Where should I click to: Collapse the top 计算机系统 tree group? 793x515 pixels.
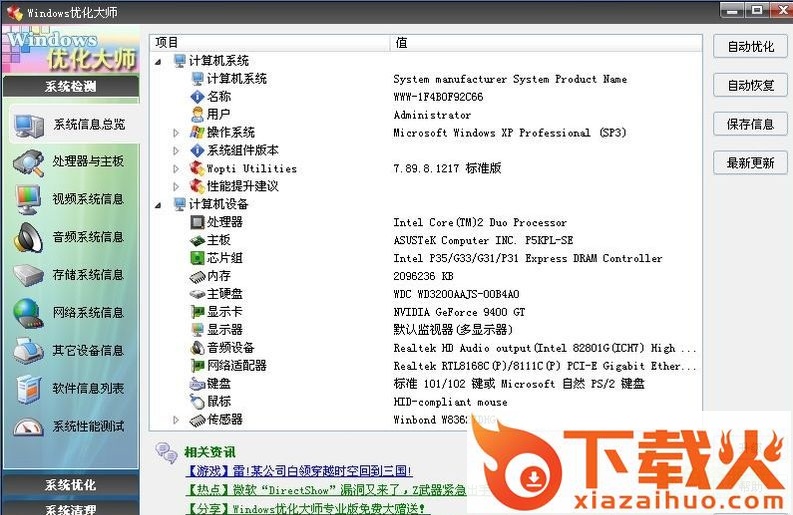pos(158,62)
